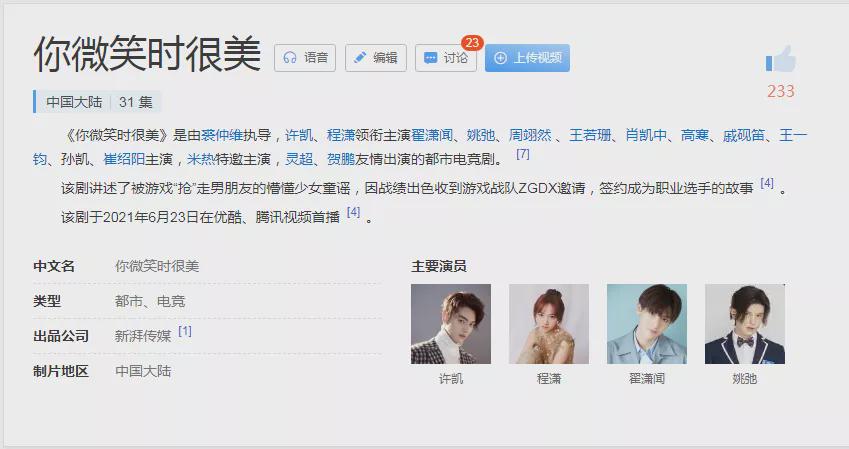Screen dimensions: 849x449
Task: Click the 程潇 actress photo thumbnail
Action: (x=549, y=324)
